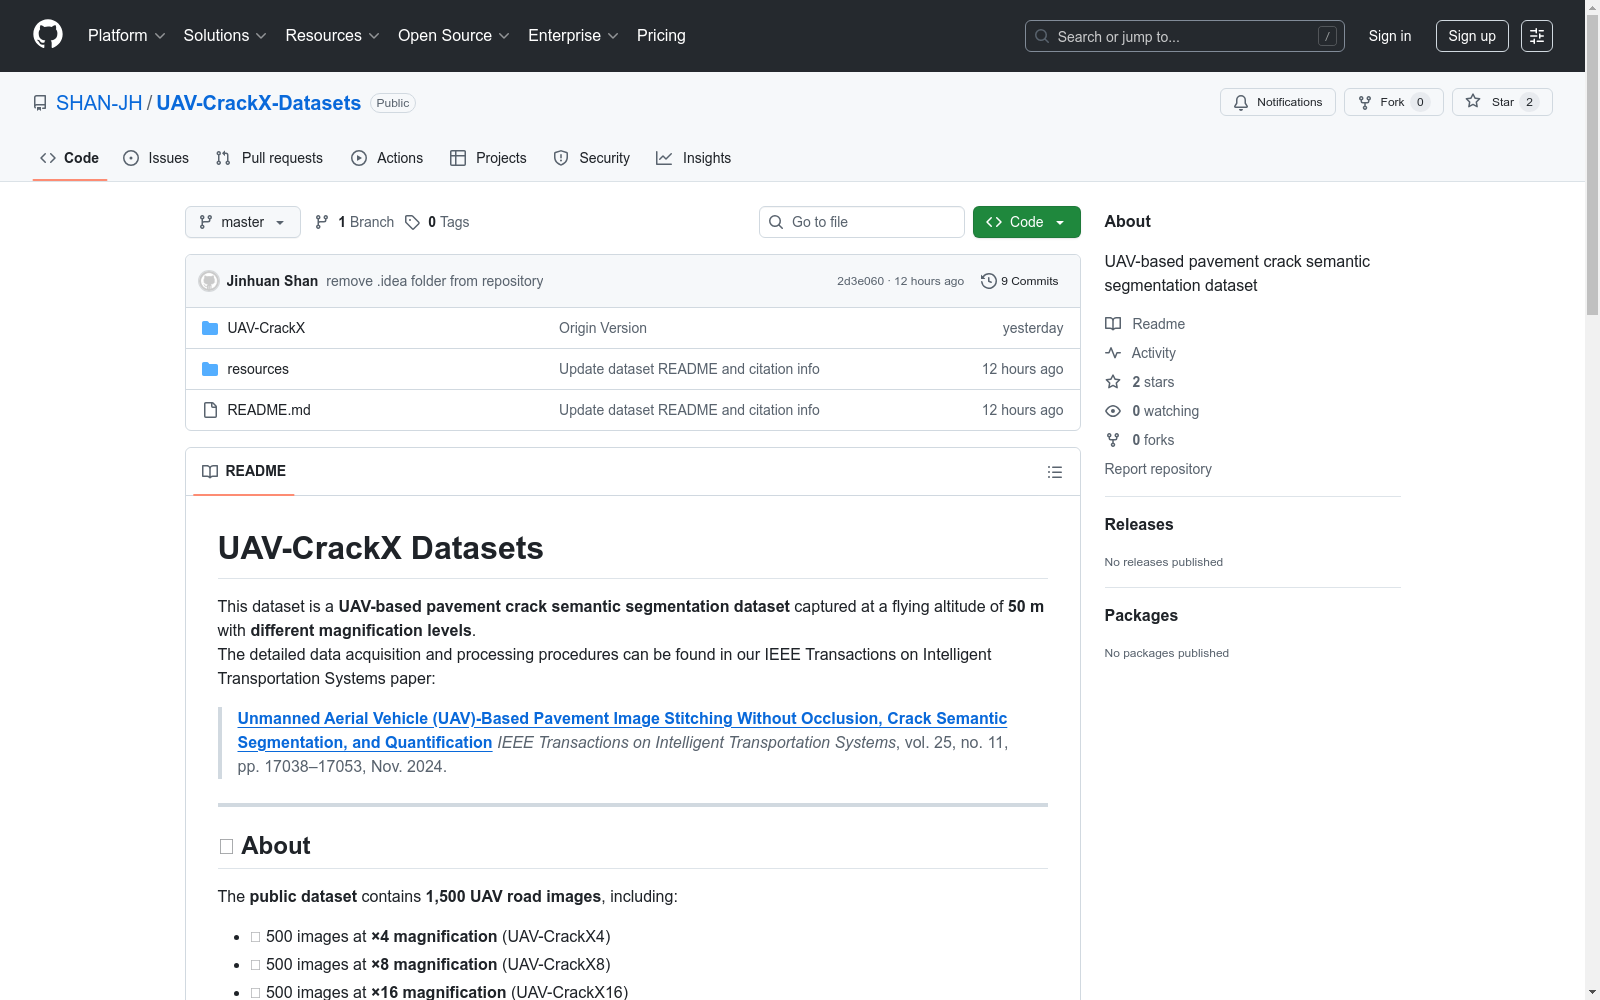1600x1000 pixels.
Task: View the 9 Commits history
Action: click(x=1020, y=281)
